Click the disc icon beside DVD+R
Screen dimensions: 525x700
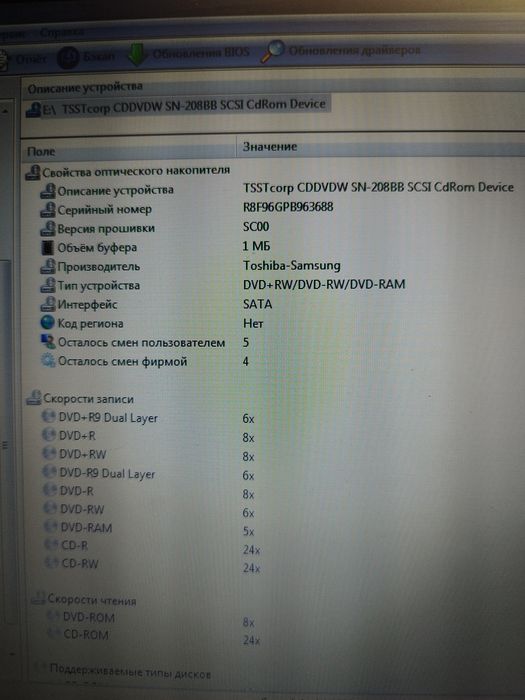pos(48,434)
